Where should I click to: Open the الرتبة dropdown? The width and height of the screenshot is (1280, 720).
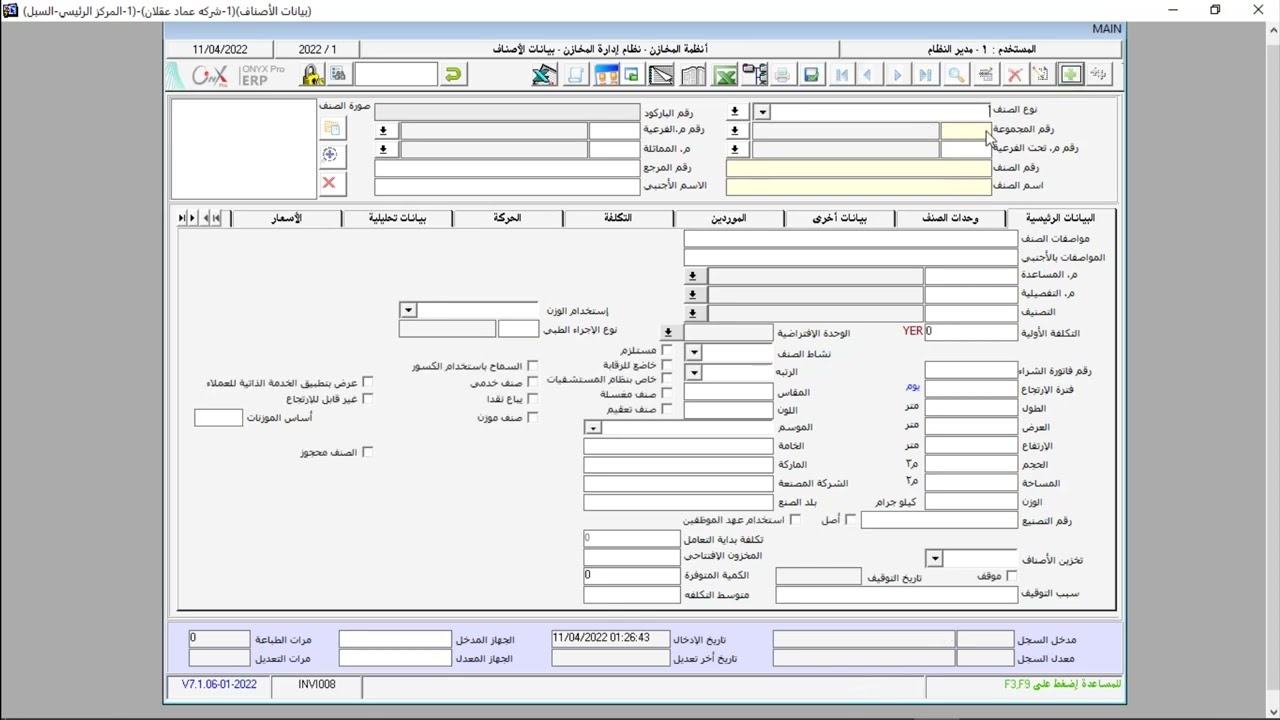pos(693,373)
